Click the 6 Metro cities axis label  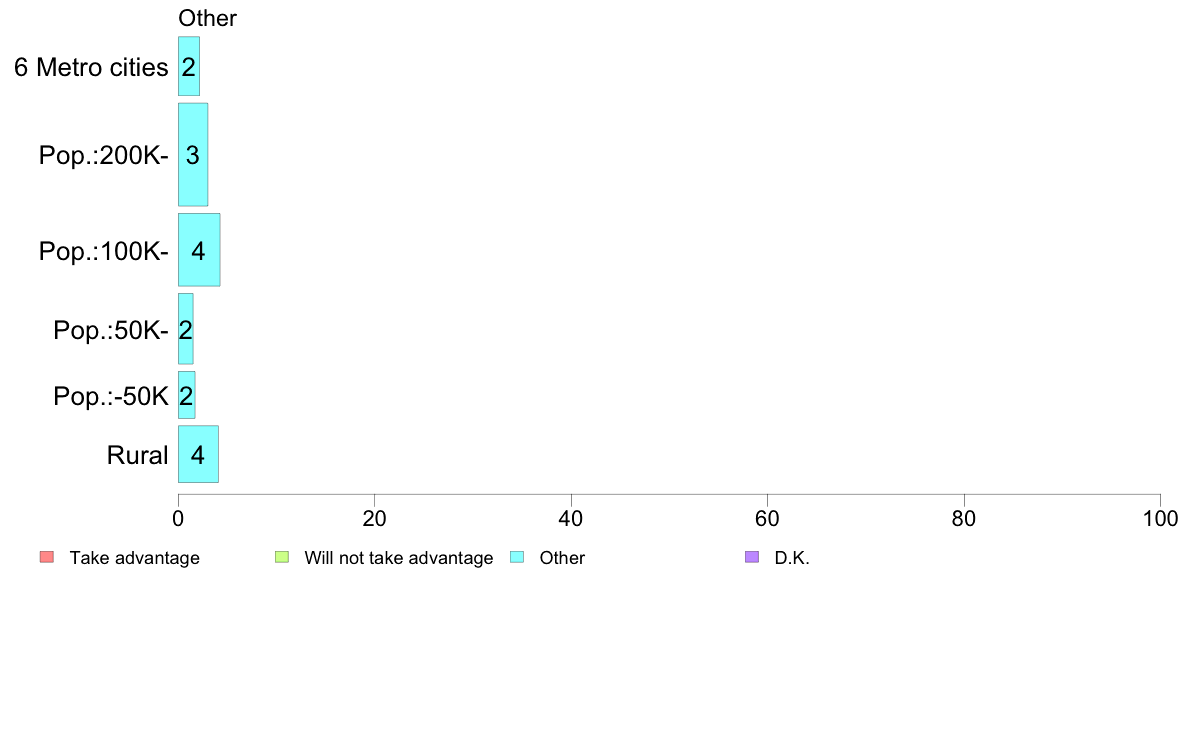pyautogui.click(x=91, y=67)
